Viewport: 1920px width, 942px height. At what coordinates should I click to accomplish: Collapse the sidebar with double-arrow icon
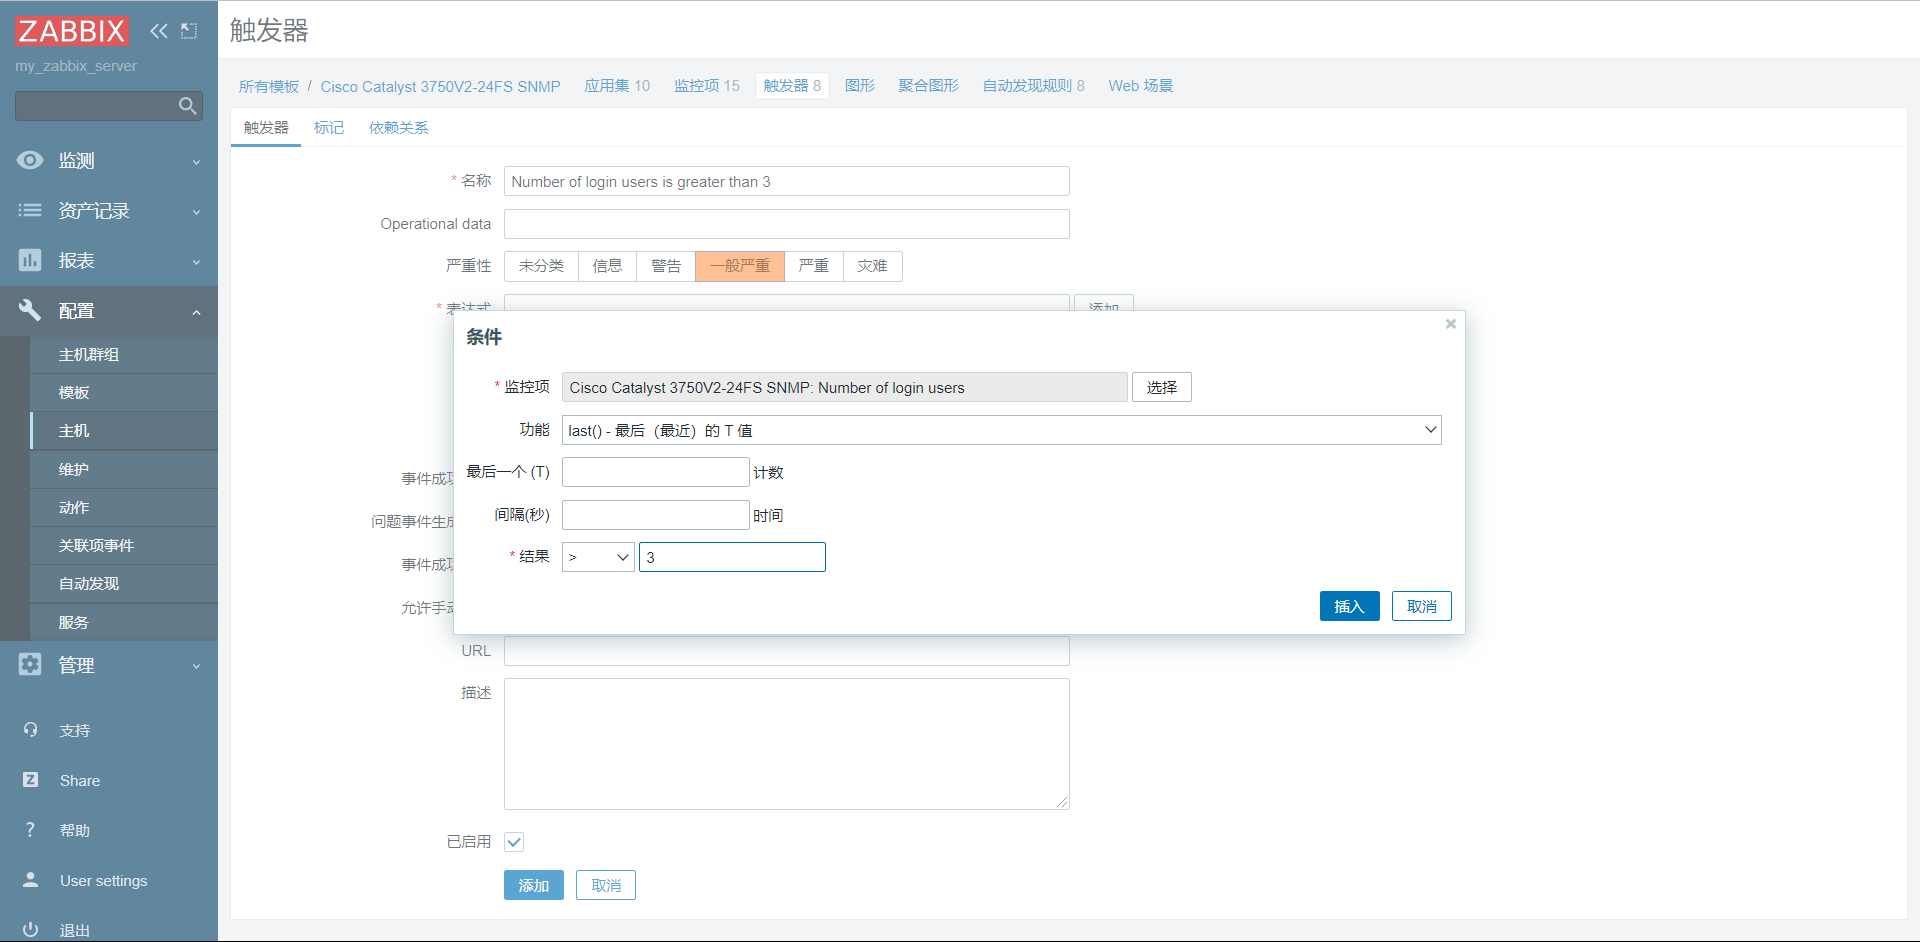(159, 31)
